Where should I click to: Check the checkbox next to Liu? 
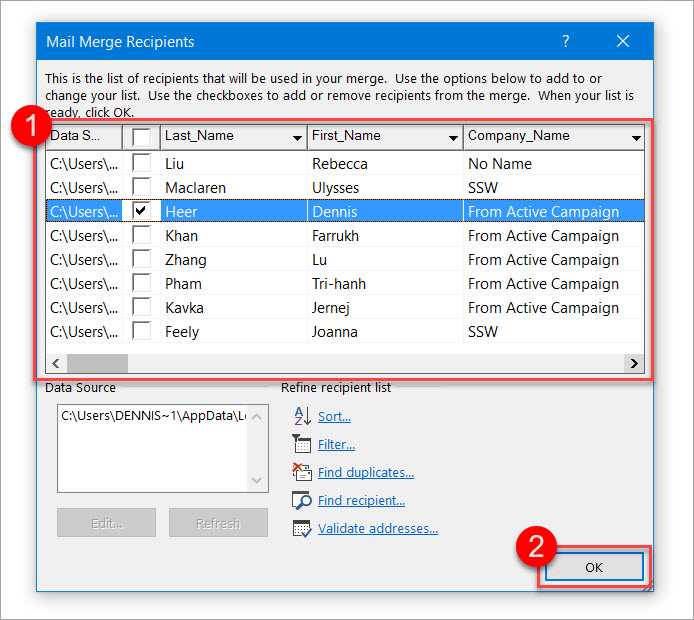click(143, 163)
